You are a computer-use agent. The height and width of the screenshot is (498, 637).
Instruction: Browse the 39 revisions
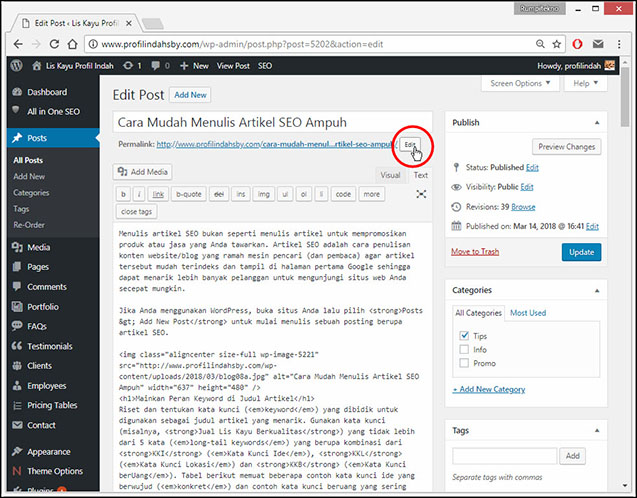coord(523,207)
